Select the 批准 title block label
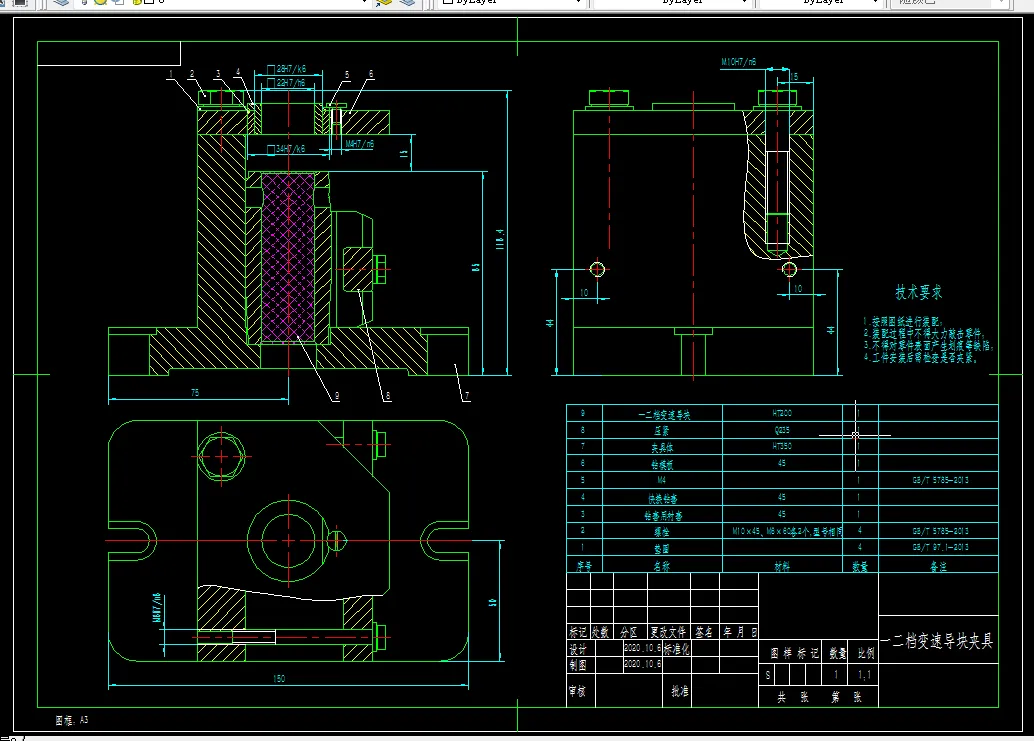This screenshot has height=741, width=1034. 680,691
